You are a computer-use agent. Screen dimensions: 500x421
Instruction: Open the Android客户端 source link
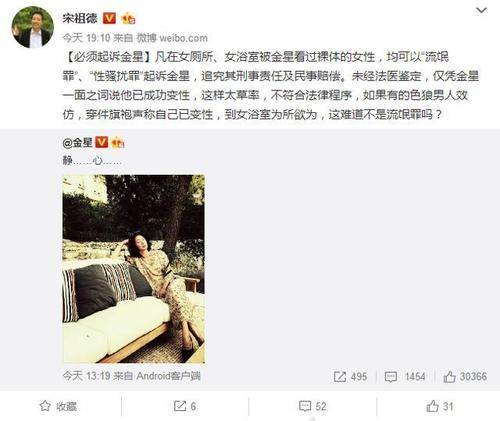169,376
